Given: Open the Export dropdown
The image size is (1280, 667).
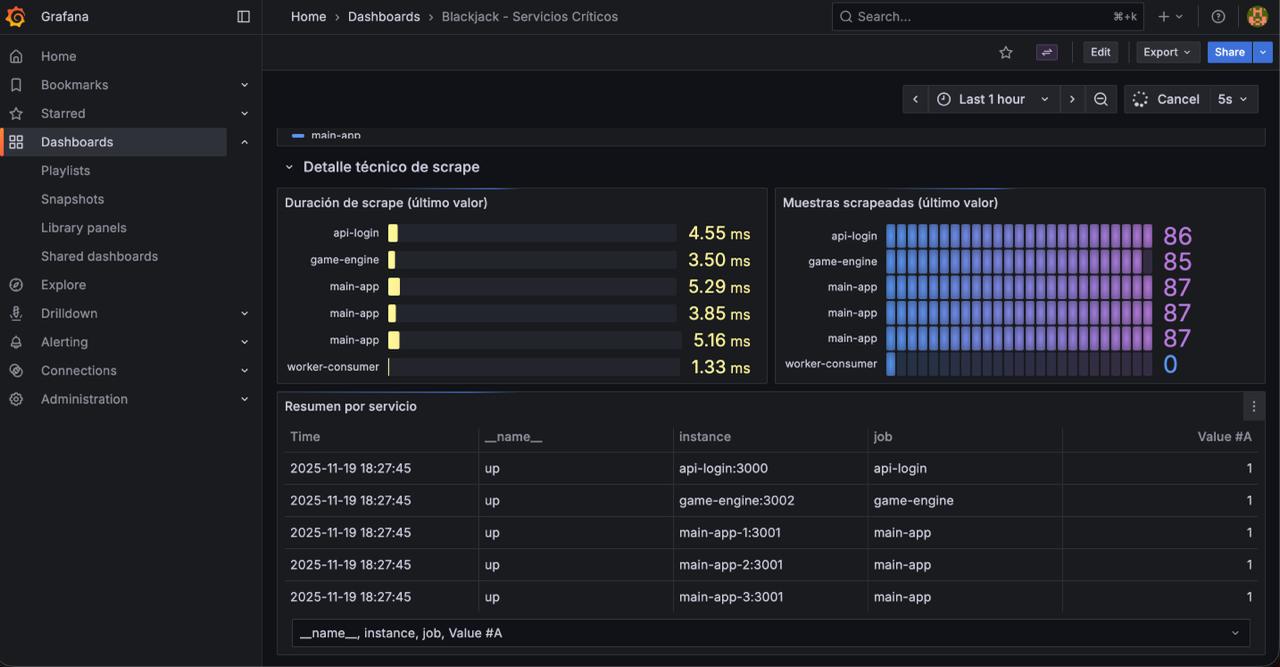Looking at the screenshot, I should (1168, 52).
